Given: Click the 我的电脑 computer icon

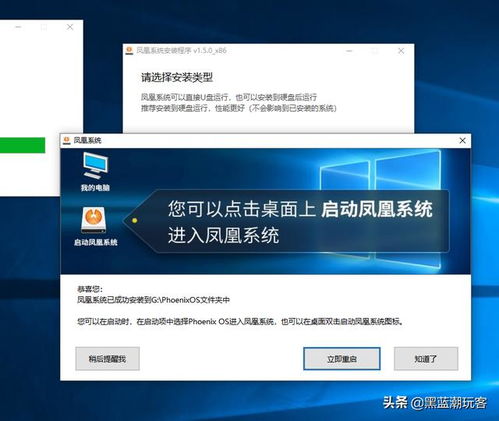Looking at the screenshot, I should tap(95, 165).
